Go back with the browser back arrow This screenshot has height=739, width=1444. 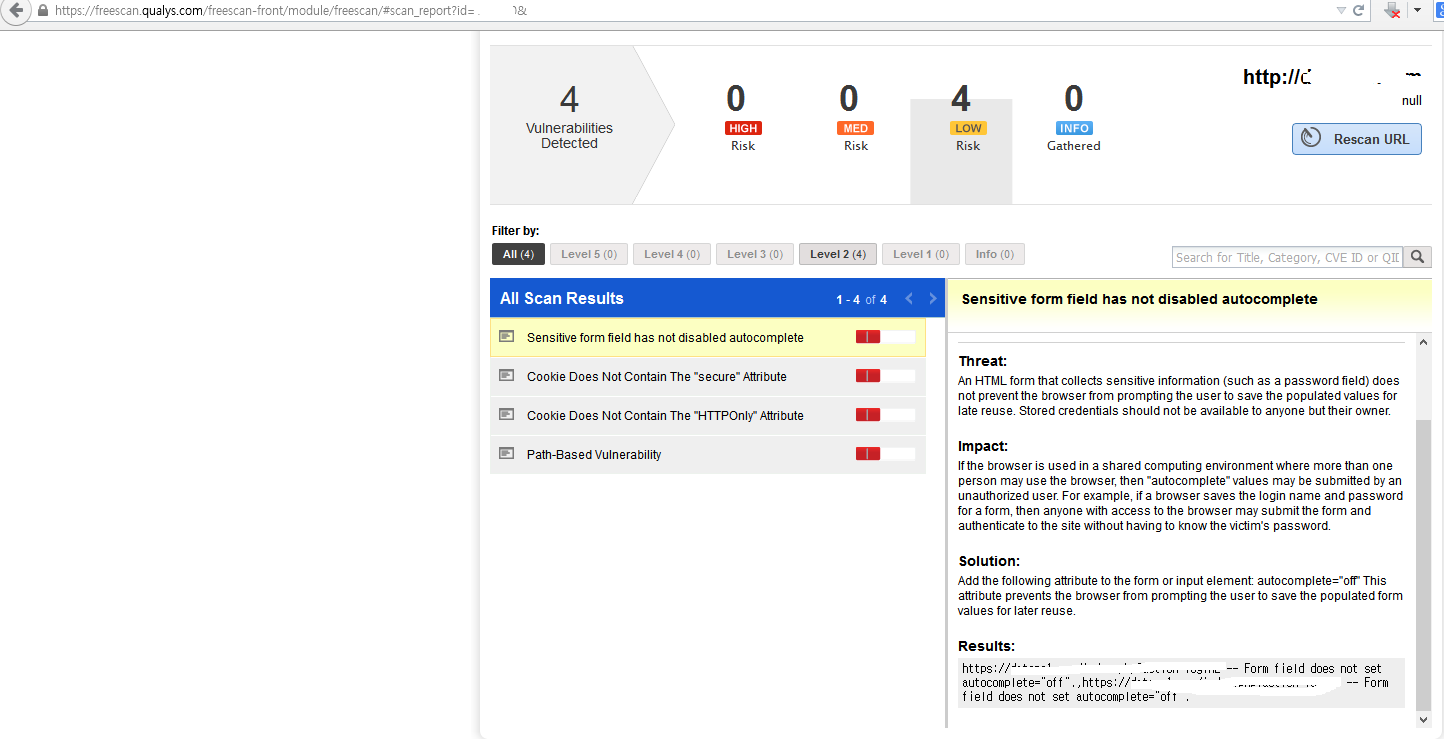tap(16, 10)
